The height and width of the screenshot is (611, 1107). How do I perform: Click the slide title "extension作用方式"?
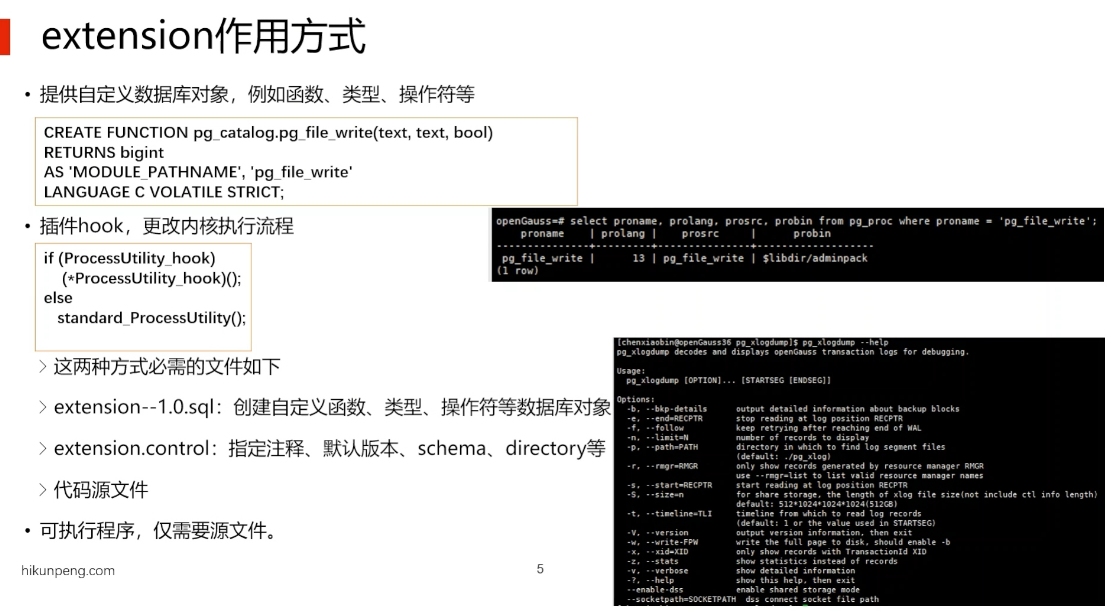203,37
